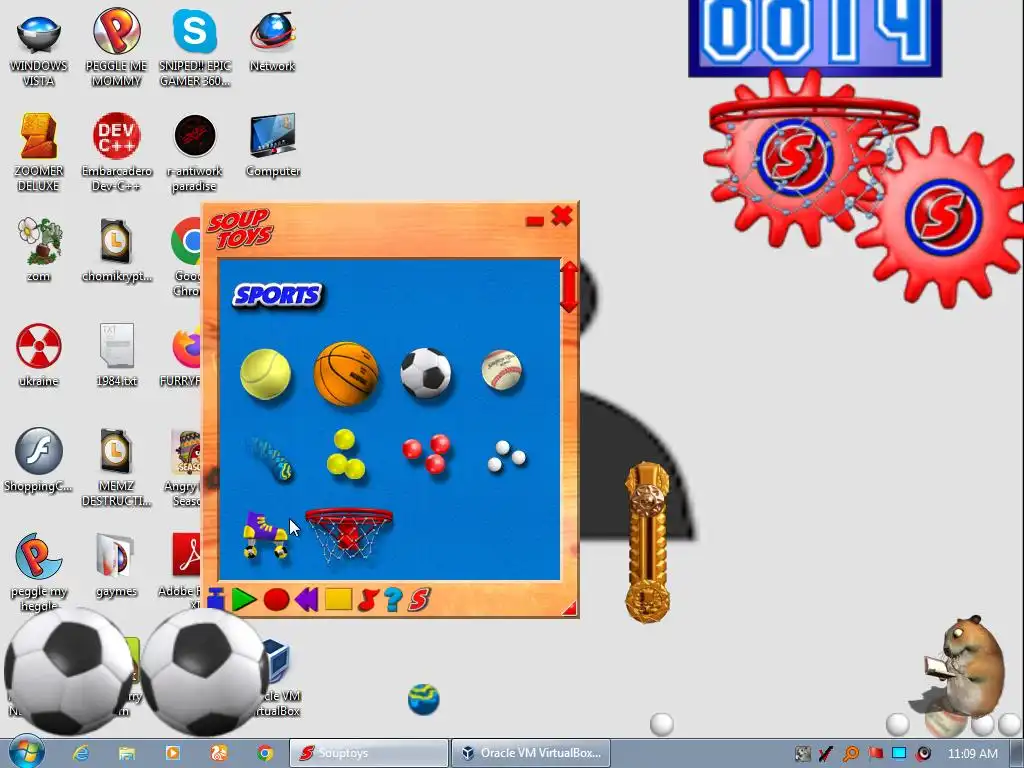The height and width of the screenshot is (768, 1024).
Task: Pick the basketball toy in Sports panel
Action: coord(346,374)
